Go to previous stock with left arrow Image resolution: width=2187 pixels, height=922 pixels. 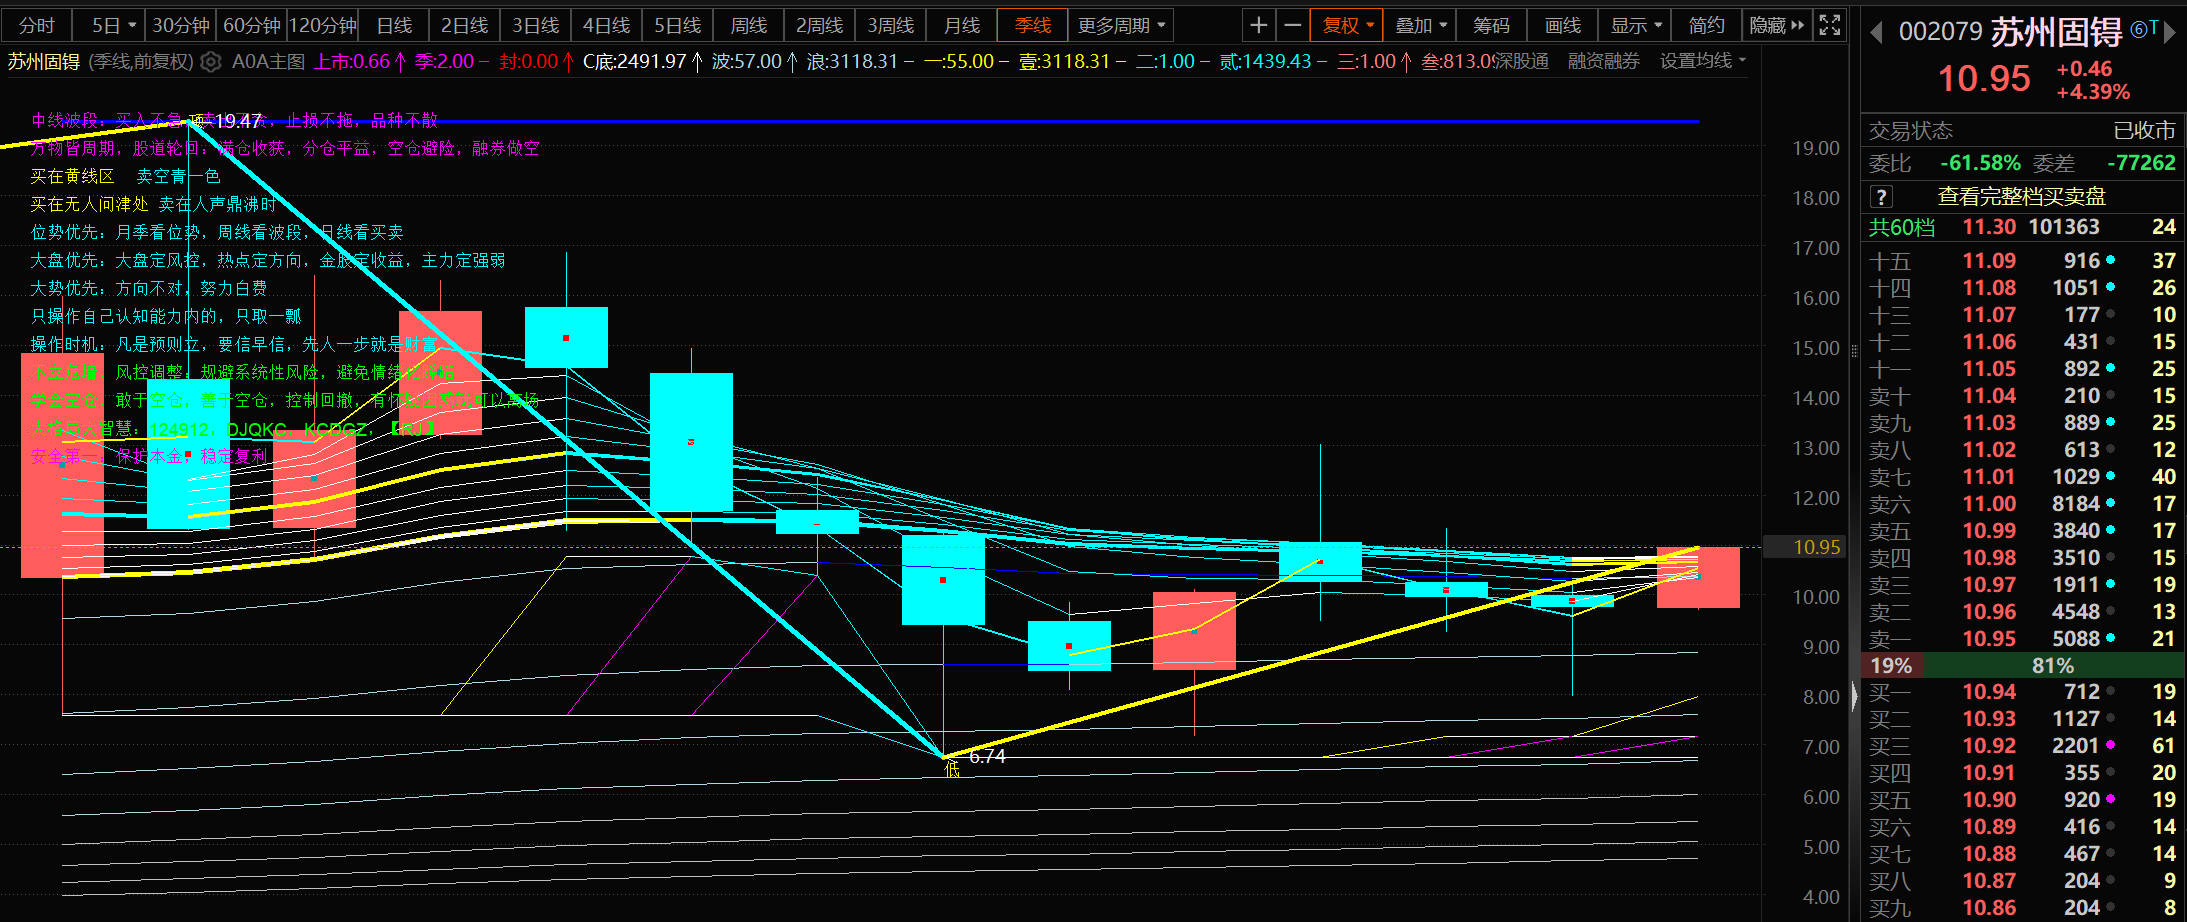tap(1876, 33)
